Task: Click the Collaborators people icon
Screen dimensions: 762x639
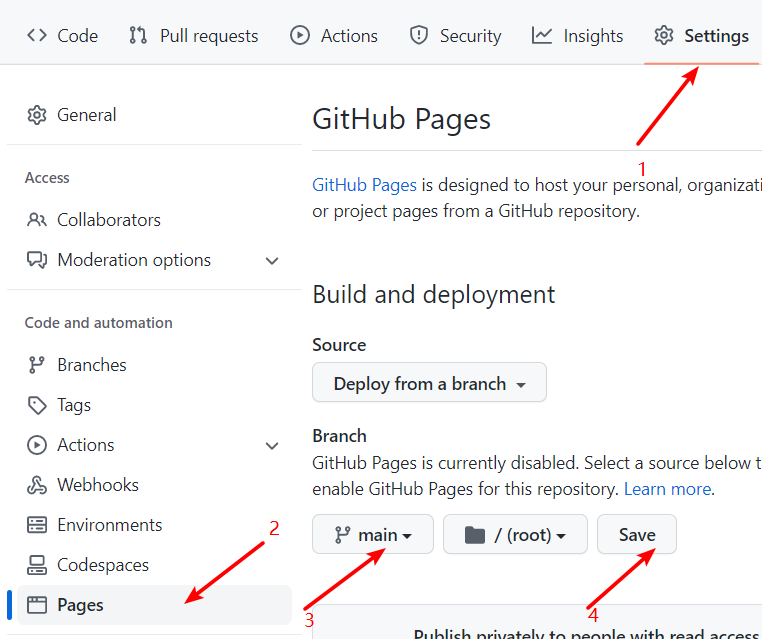Action: point(37,220)
